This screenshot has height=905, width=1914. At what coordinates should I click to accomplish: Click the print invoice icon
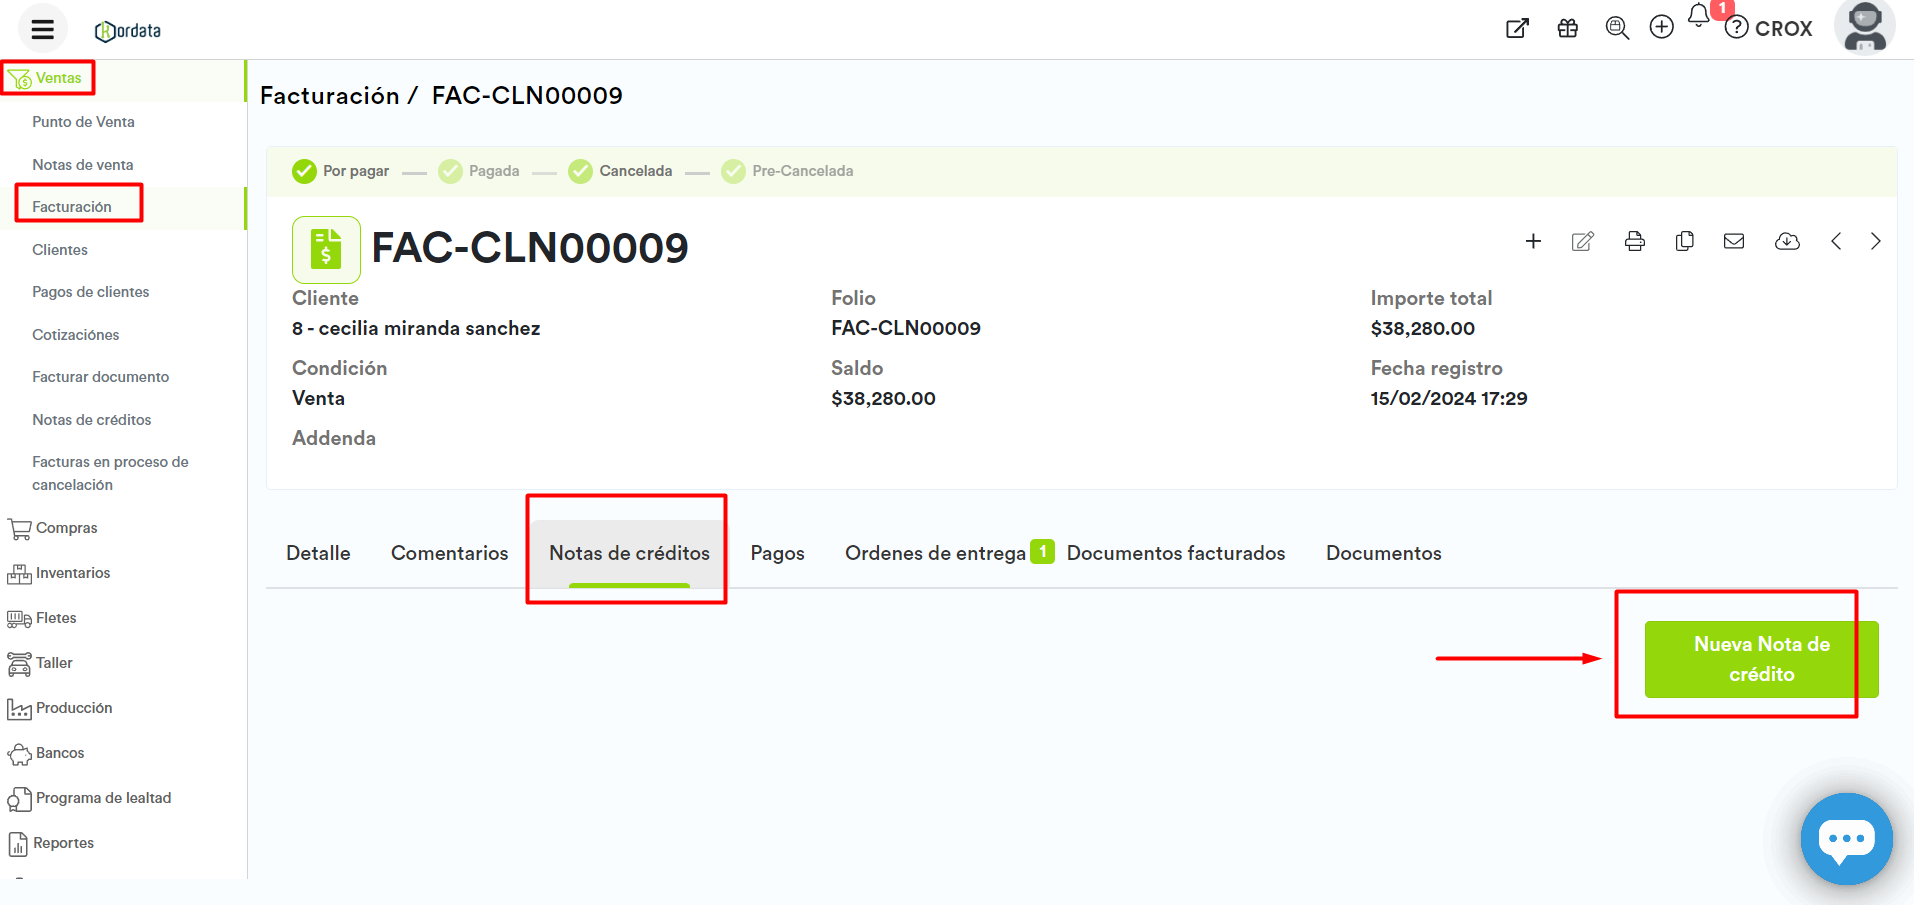1634,241
